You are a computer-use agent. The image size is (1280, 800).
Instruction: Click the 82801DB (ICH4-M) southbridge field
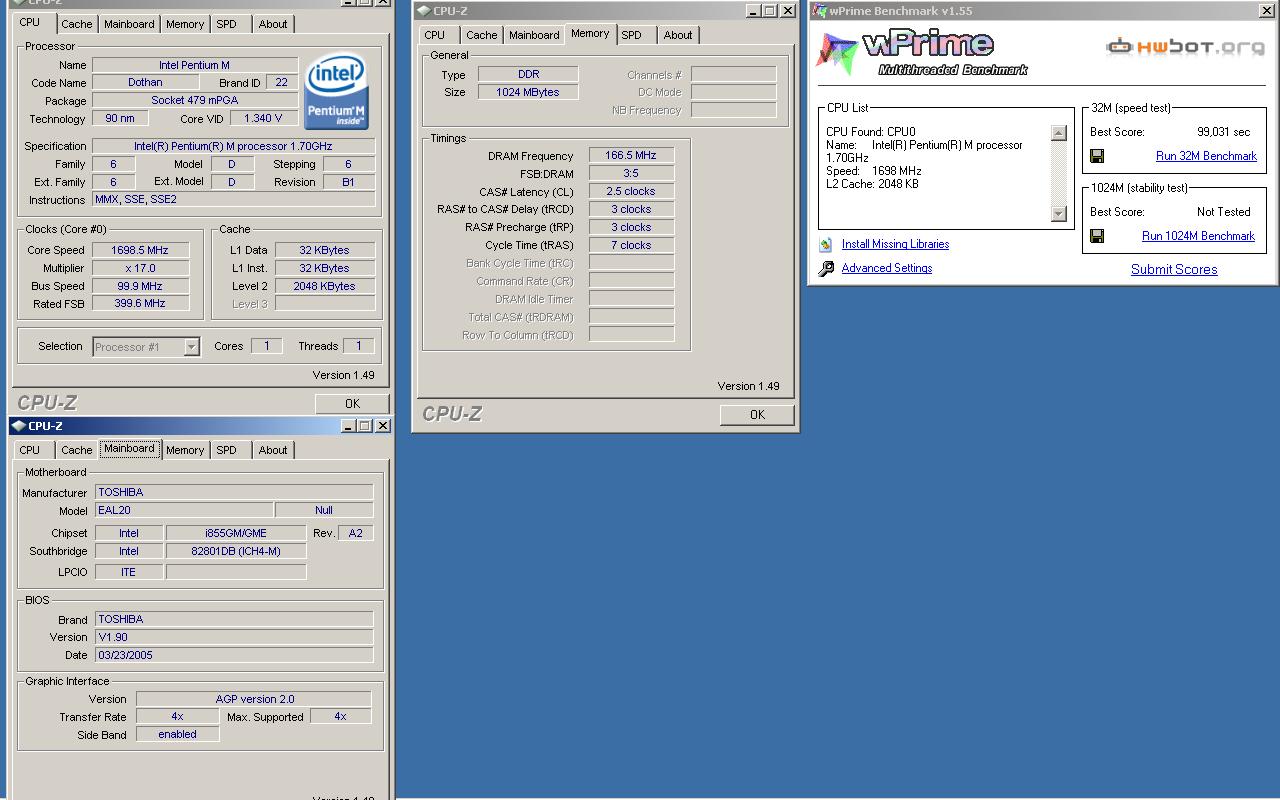pos(236,551)
